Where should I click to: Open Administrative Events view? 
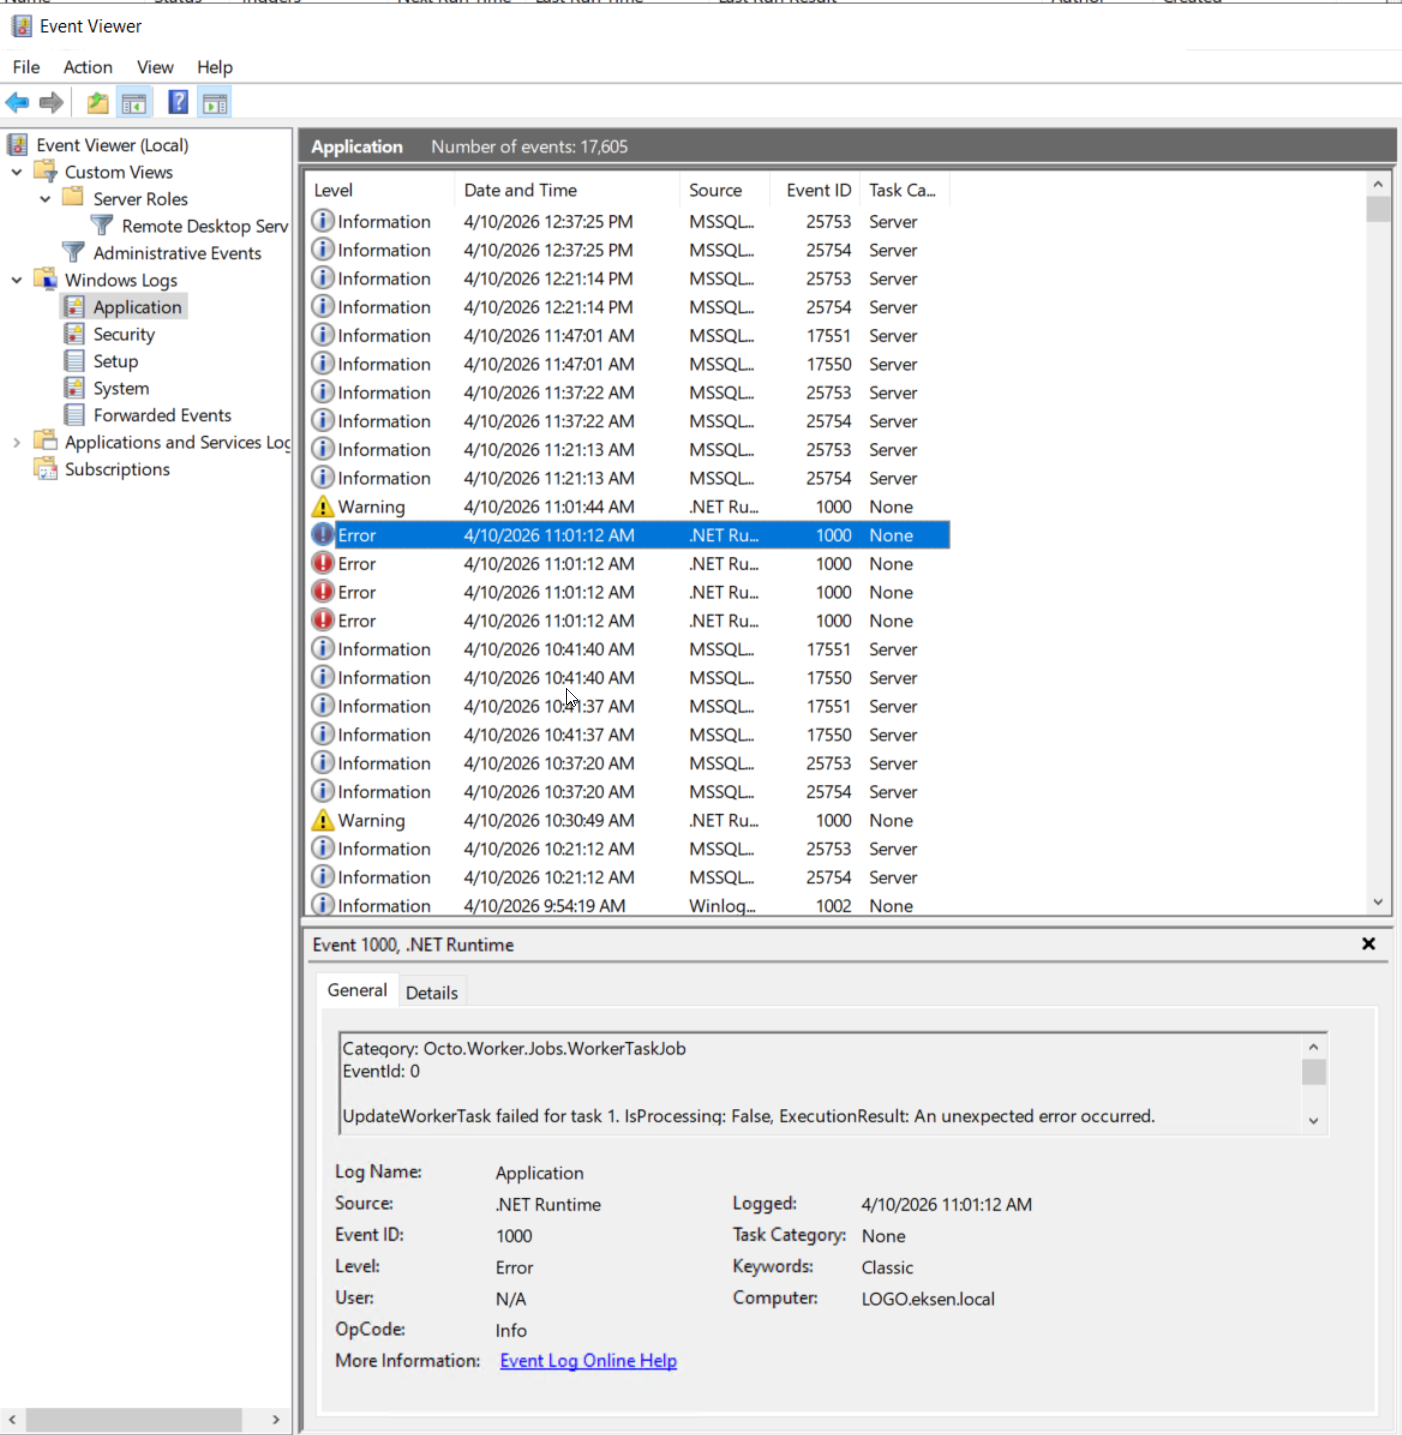coord(177,253)
